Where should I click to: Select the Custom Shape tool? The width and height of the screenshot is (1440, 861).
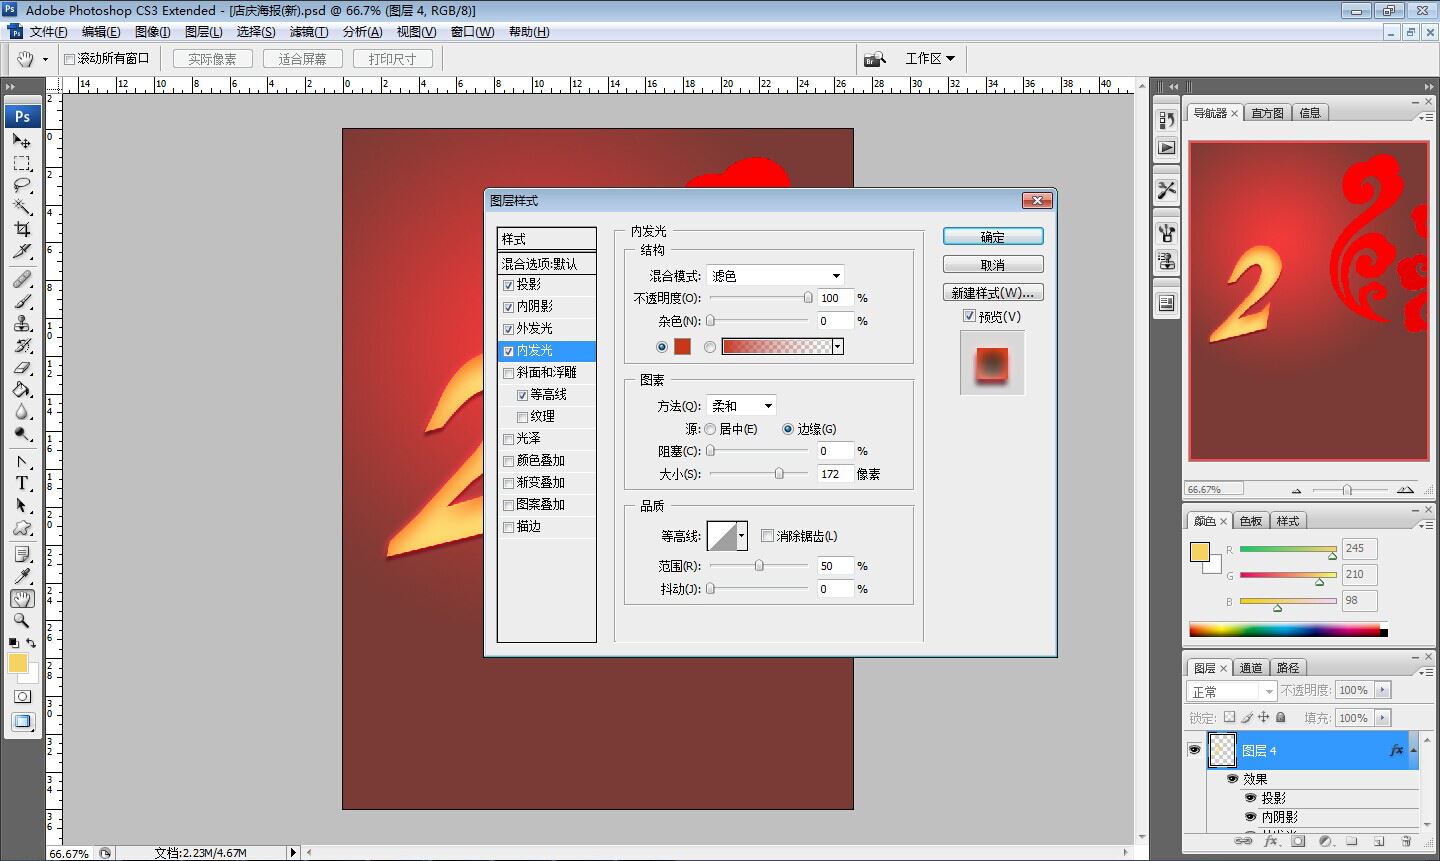point(22,527)
